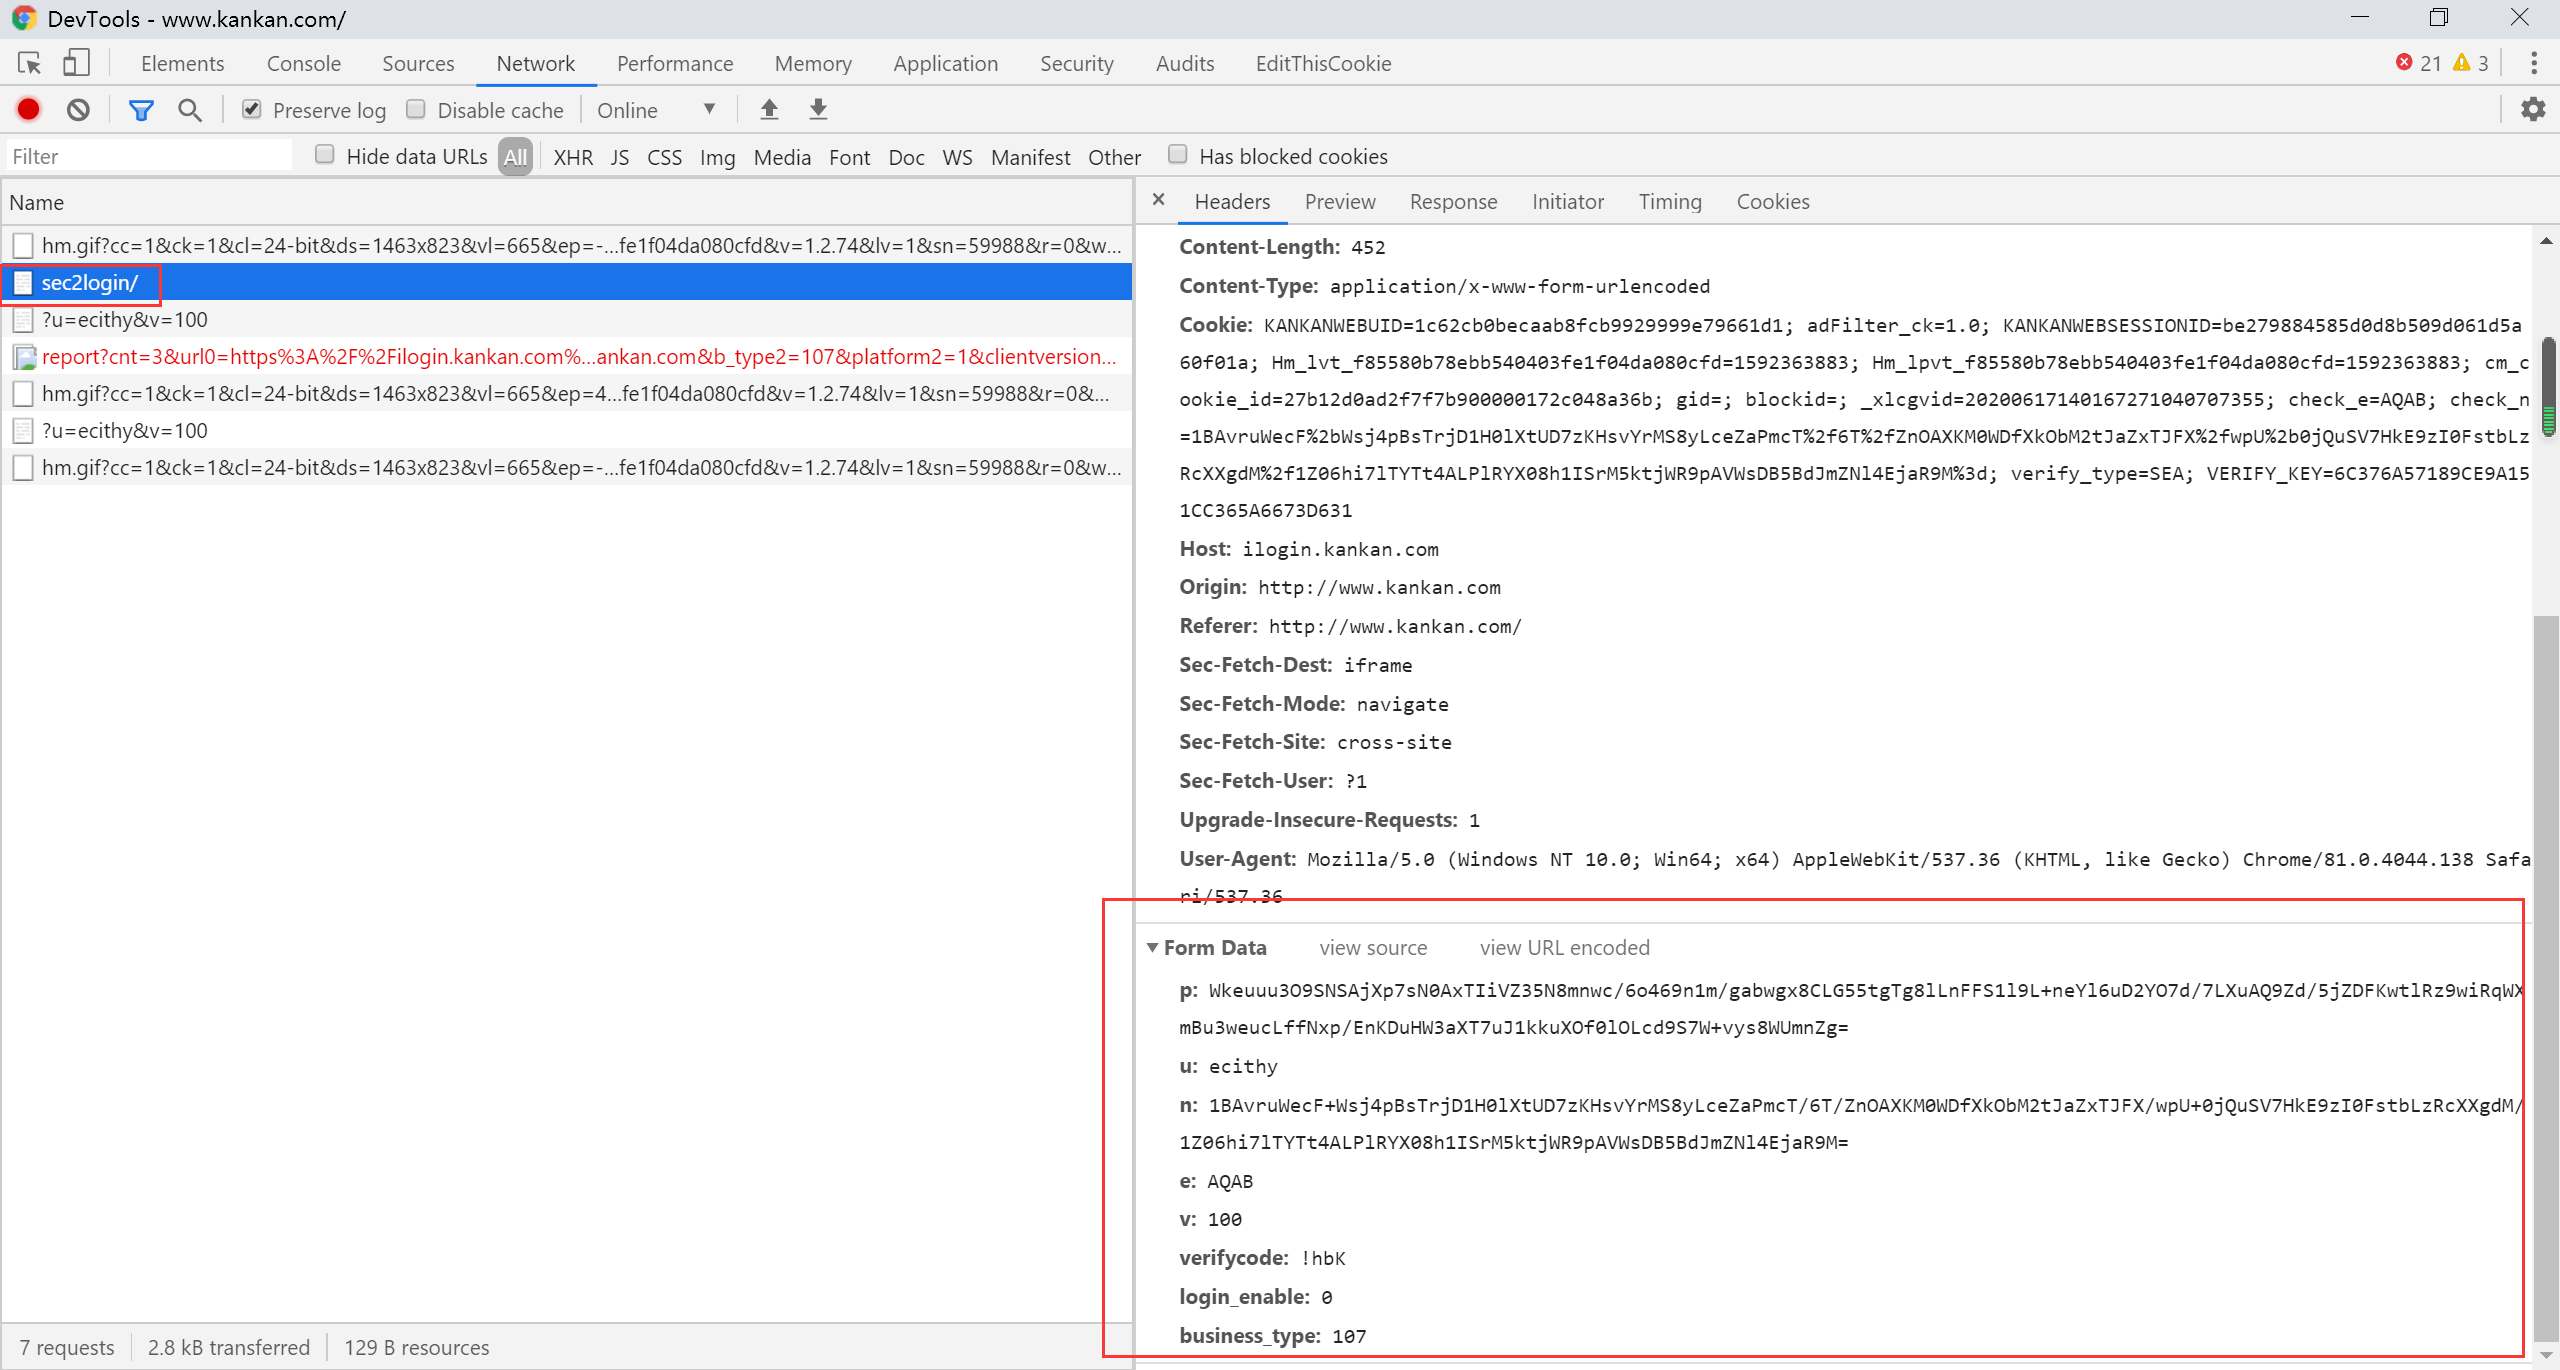The height and width of the screenshot is (1370, 2560).
Task: Click the Filter text input
Action: tap(150, 156)
